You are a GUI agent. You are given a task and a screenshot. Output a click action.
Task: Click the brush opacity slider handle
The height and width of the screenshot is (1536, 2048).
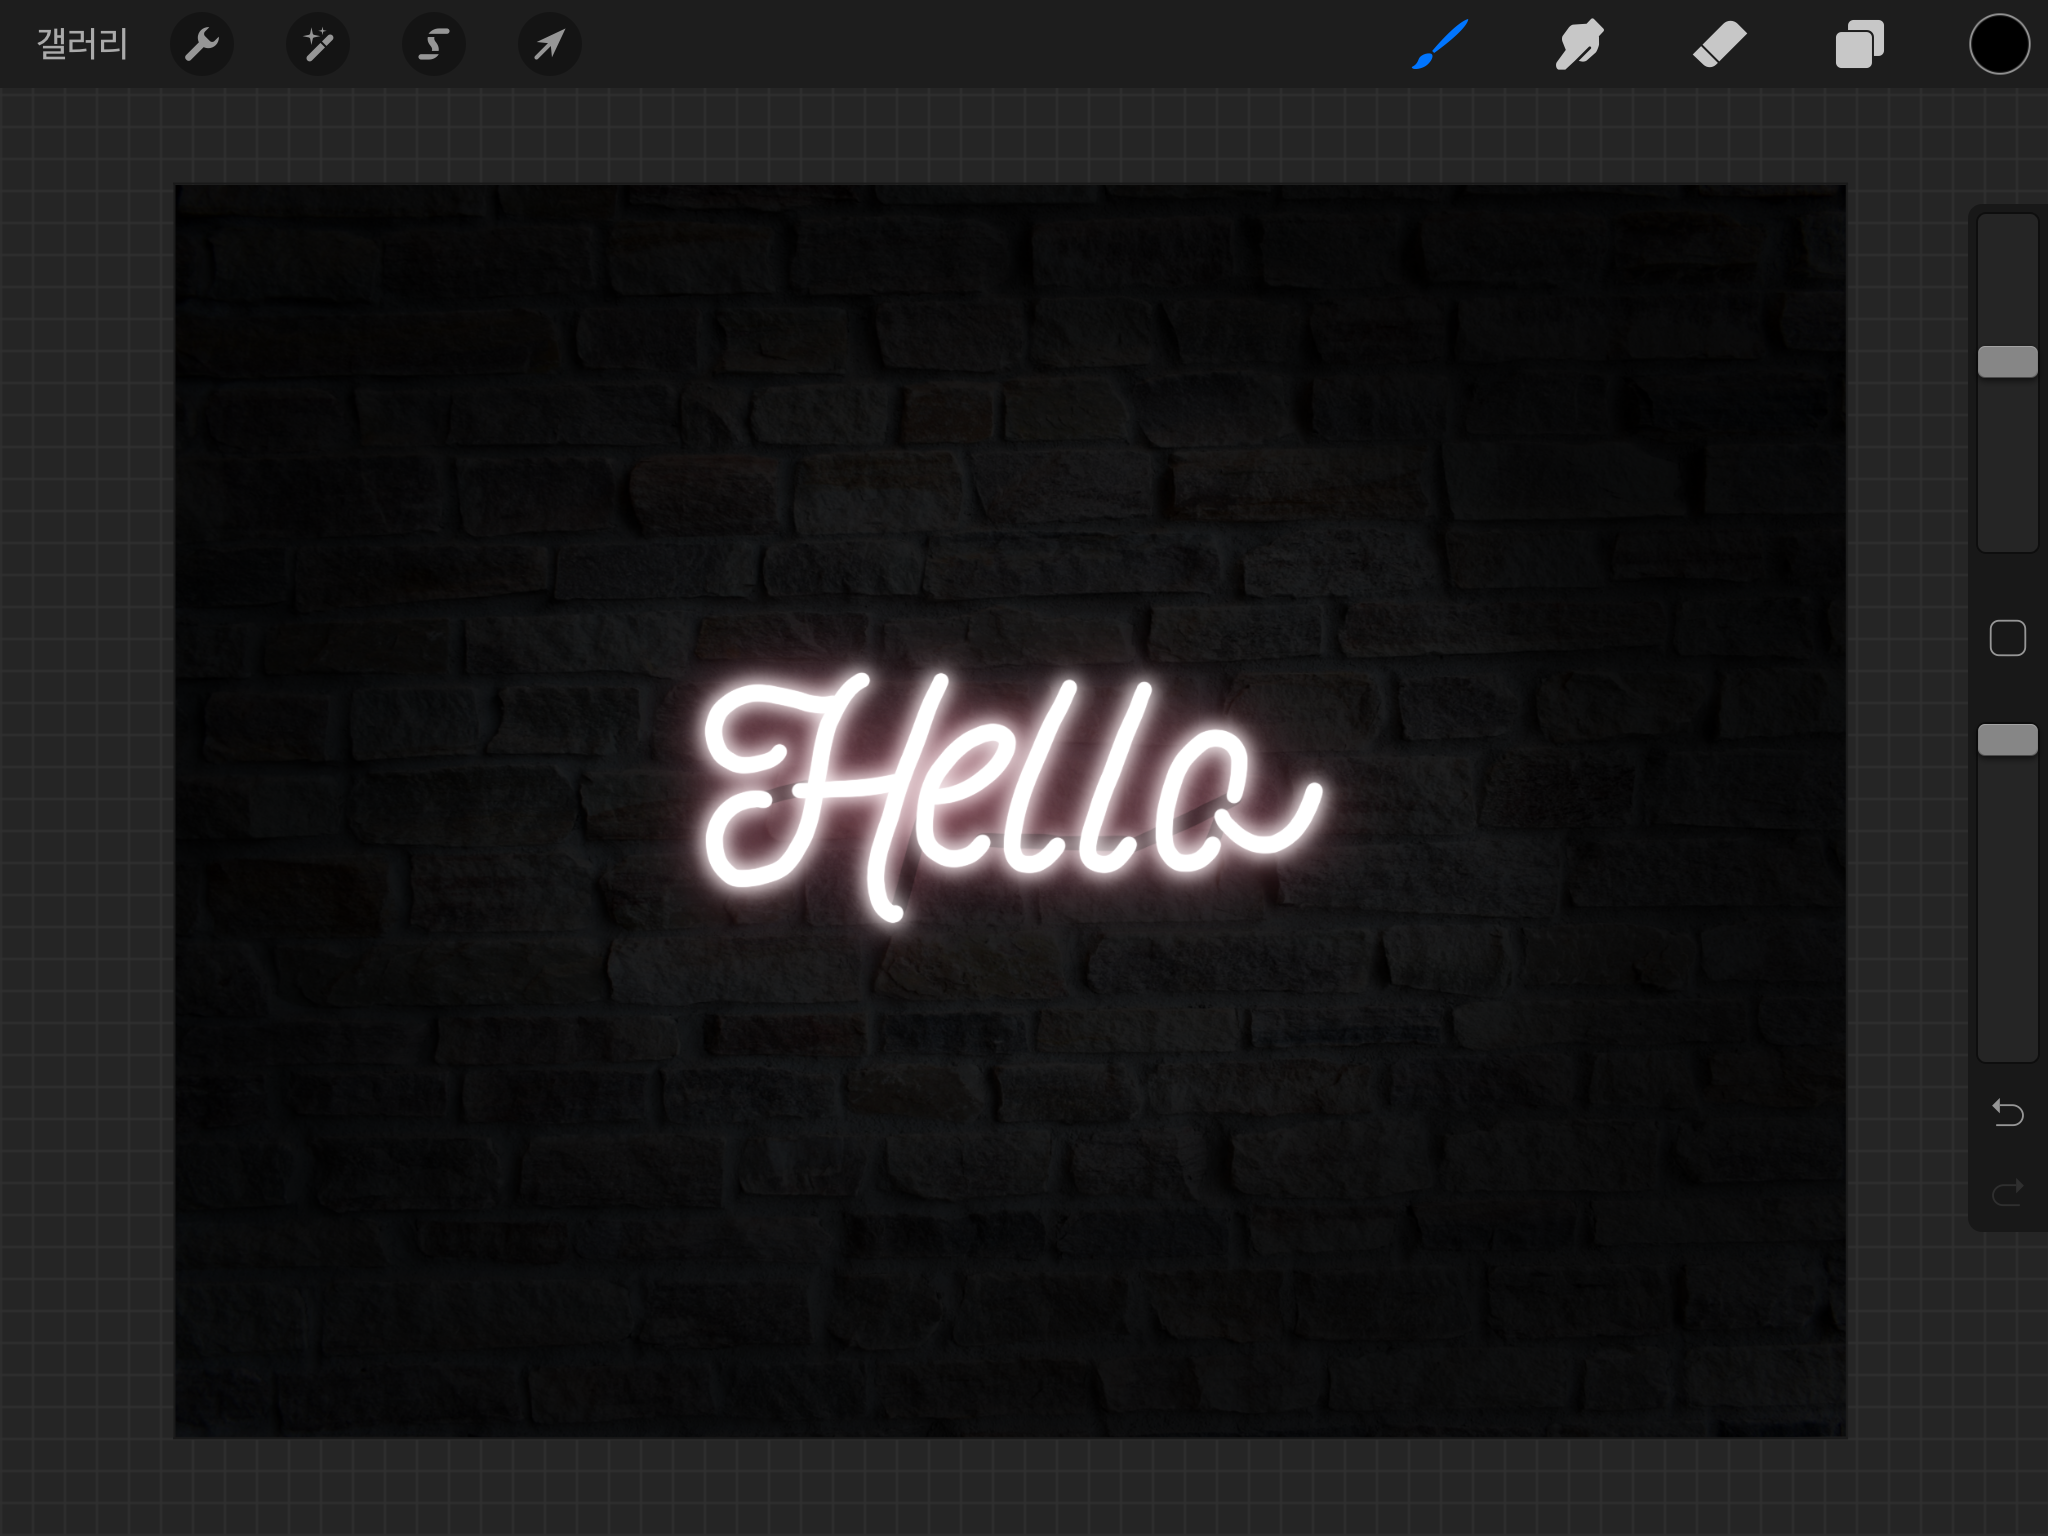click(x=2007, y=739)
